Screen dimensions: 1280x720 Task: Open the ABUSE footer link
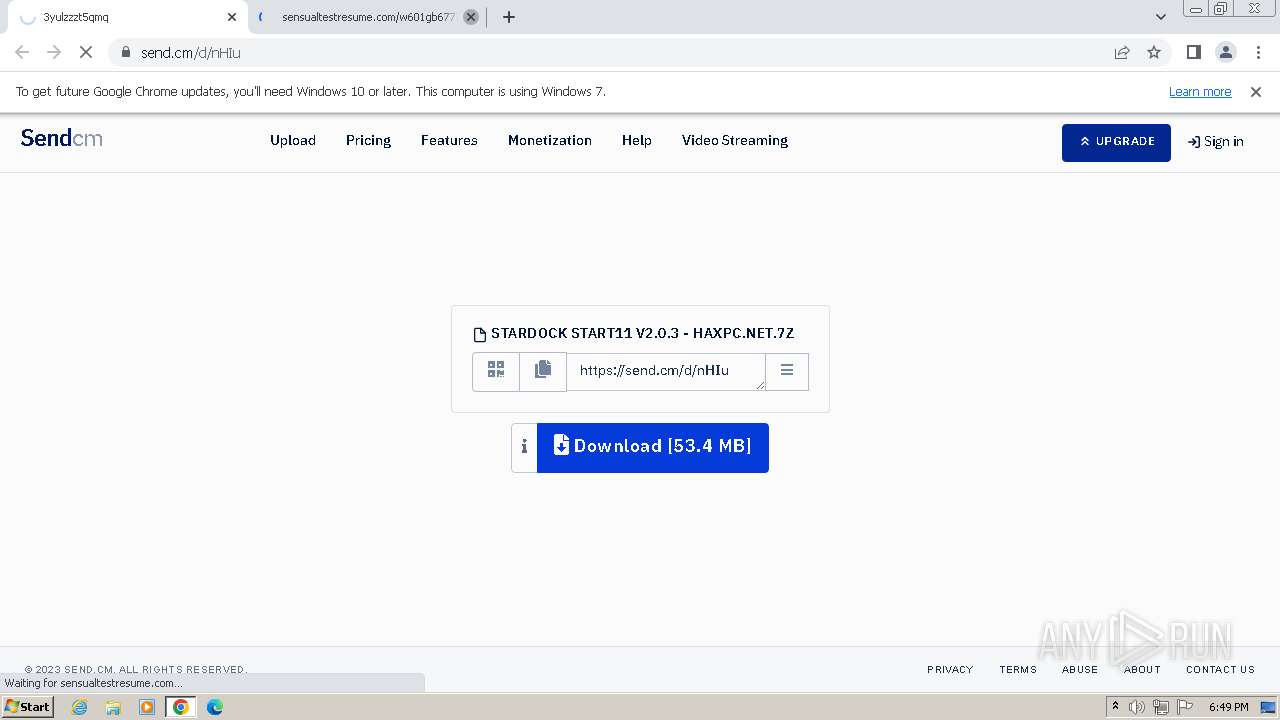point(1080,670)
